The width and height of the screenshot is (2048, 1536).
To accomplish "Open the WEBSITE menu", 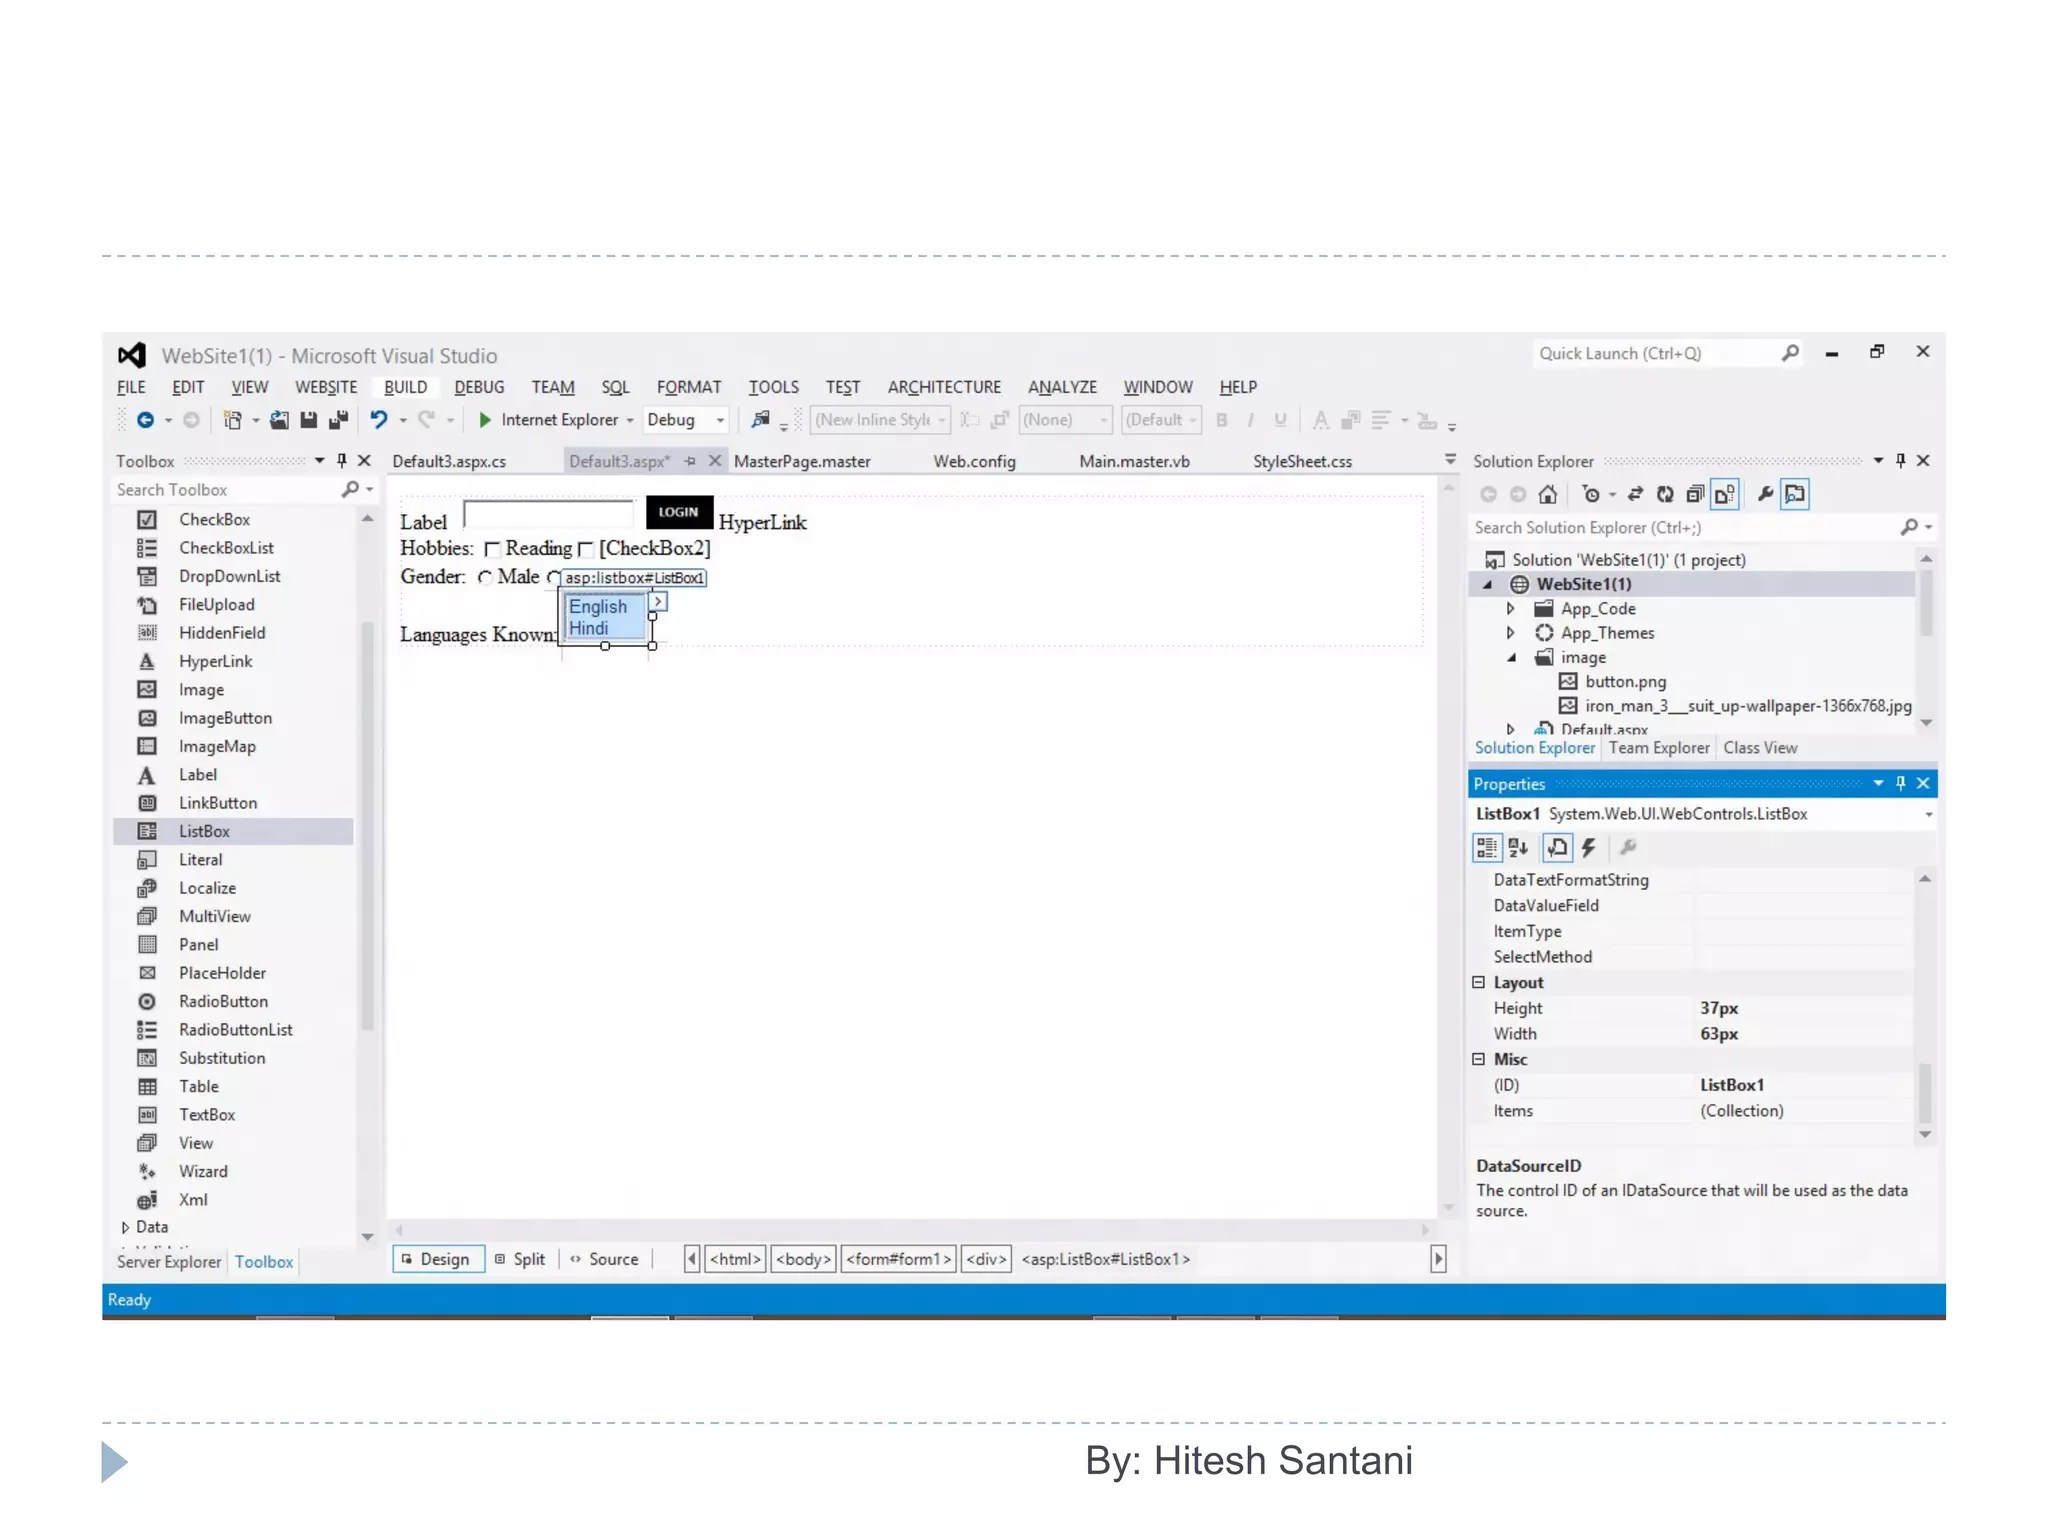I will [x=325, y=387].
